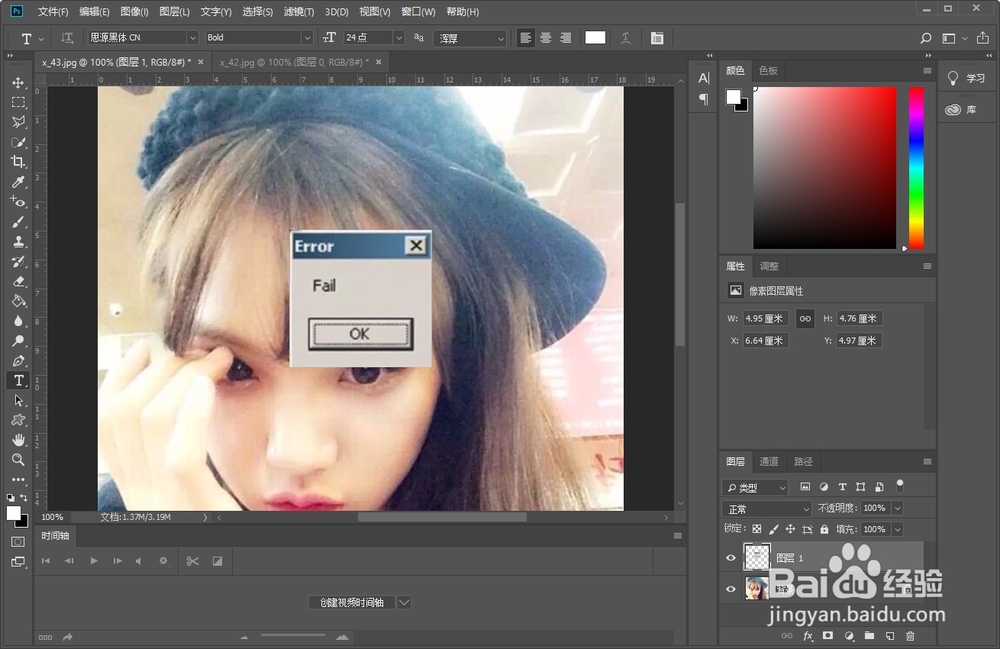The height and width of the screenshot is (649, 1000).
Task: Hide 图层 1 using eye icon
Action: pos(731,558)
